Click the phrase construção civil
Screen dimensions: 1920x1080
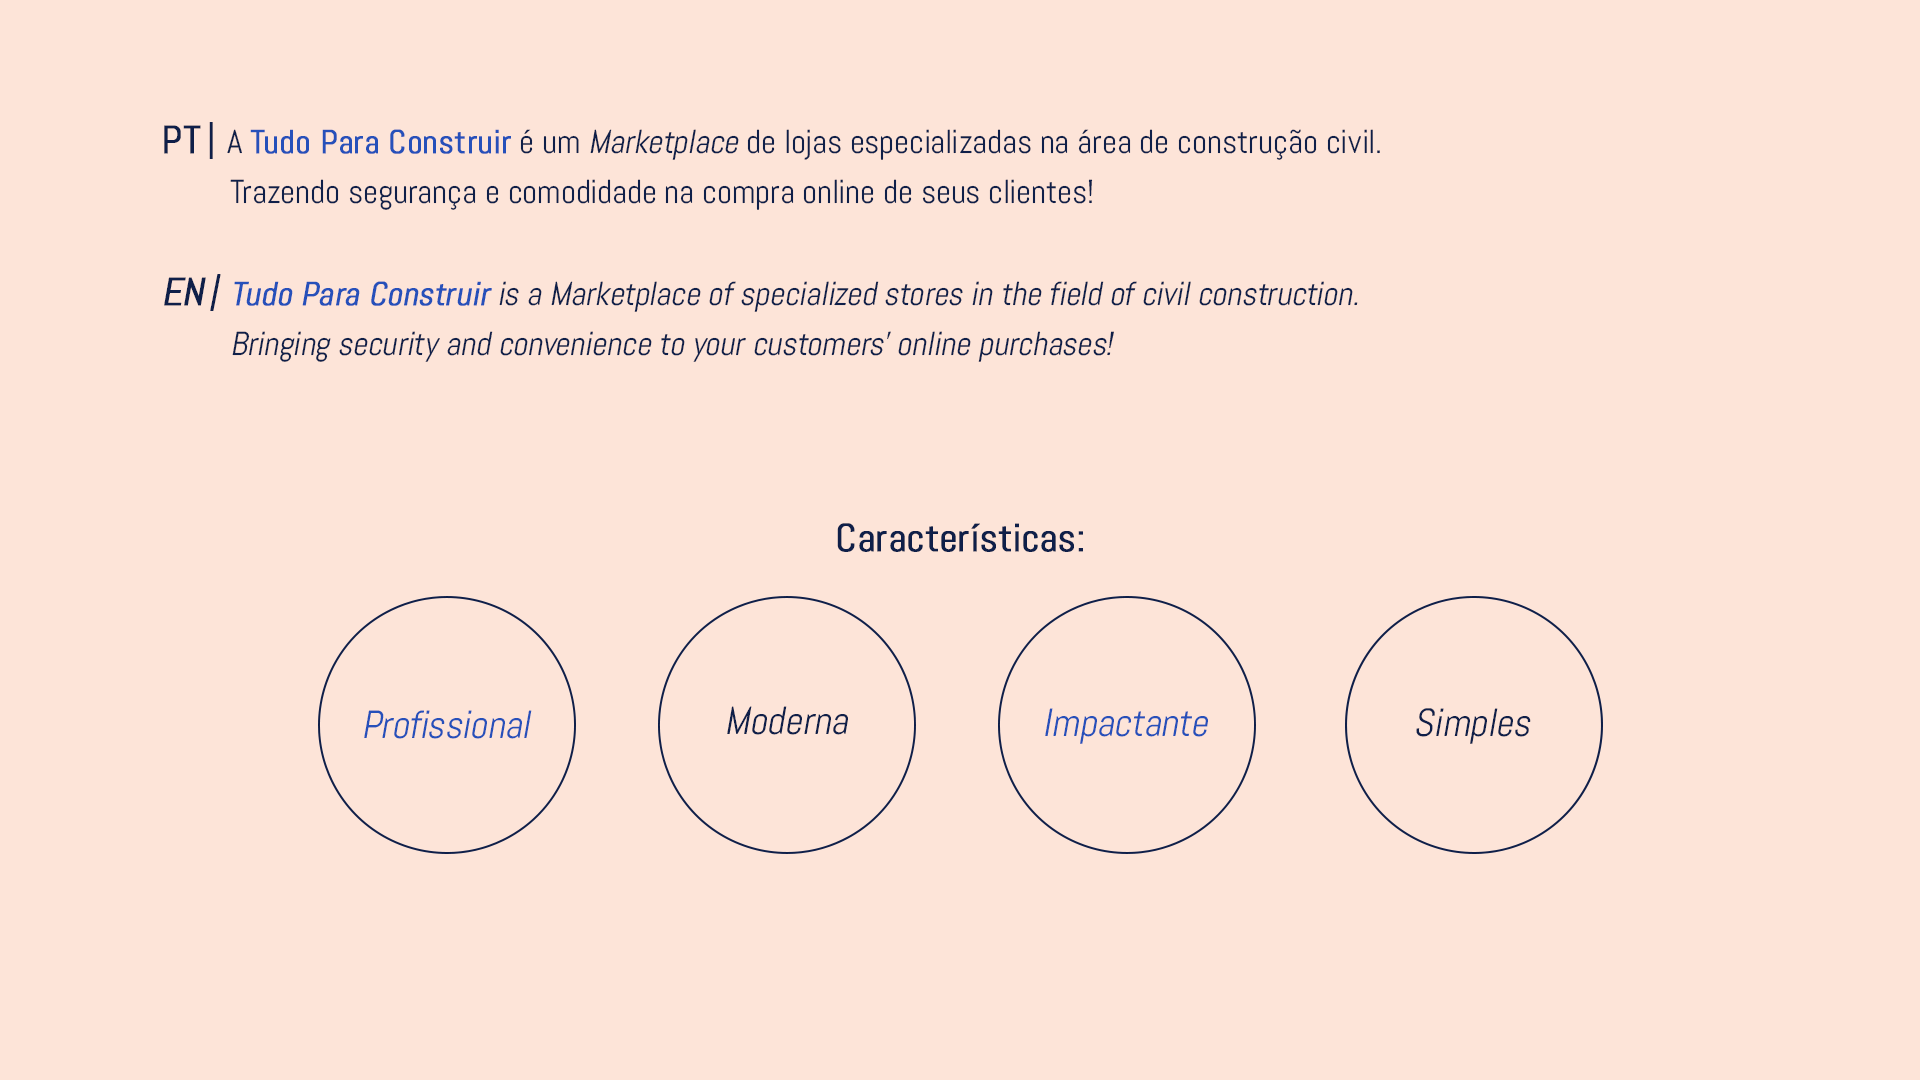pos(1277,143)
